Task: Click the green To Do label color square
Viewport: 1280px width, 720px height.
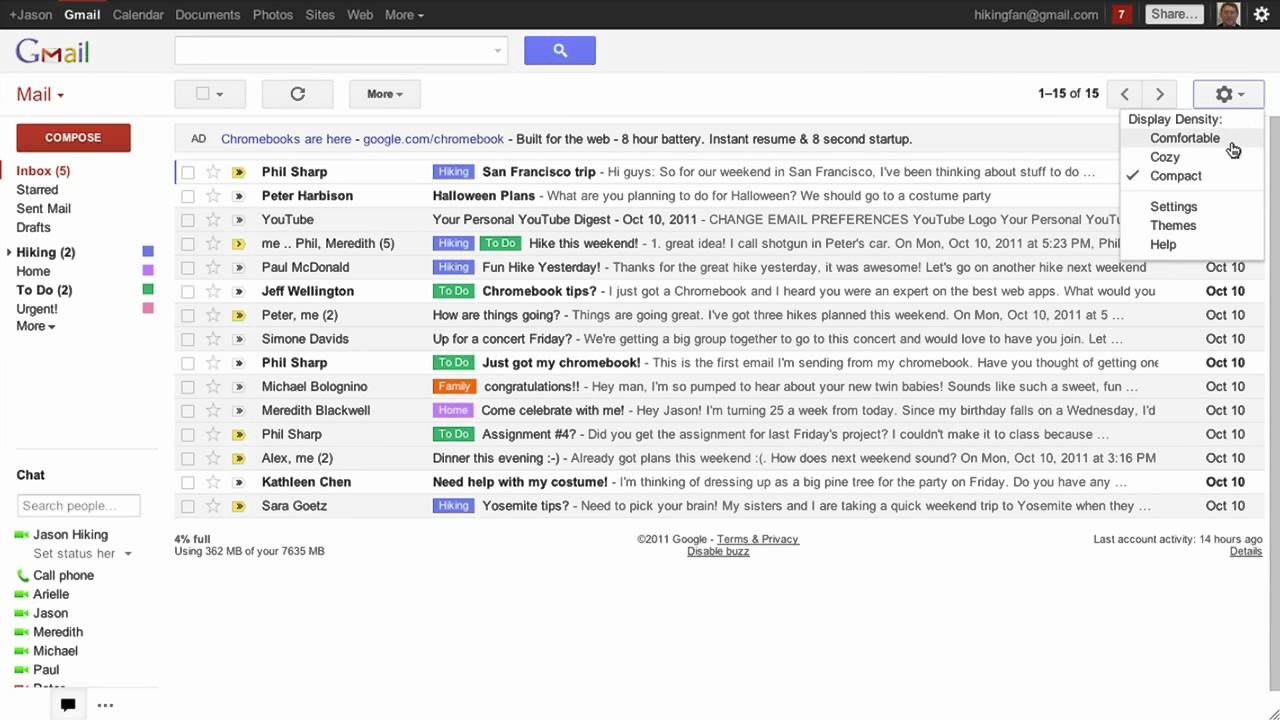Action: pos(148,290)
